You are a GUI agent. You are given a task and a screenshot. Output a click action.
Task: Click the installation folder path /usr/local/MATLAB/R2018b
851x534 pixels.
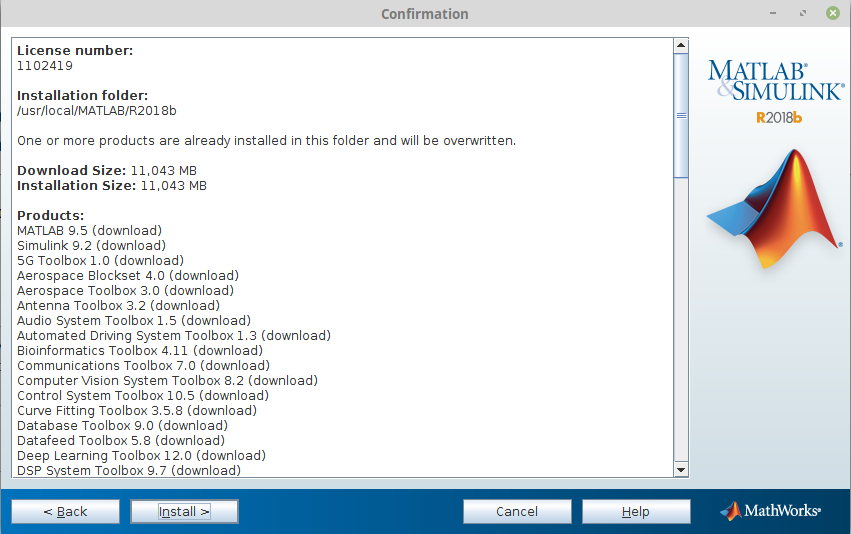[97, 111]
